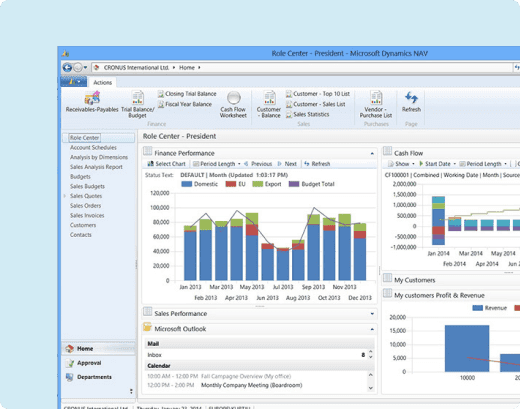Show Previous period in Finance Performance

[258, 164]
